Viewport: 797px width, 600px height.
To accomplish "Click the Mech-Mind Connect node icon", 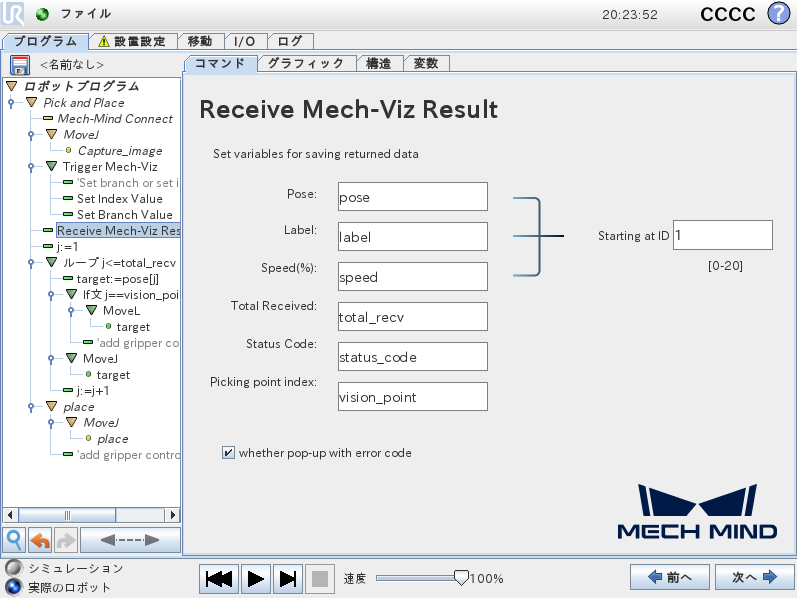I will click(x=48, y=118).
